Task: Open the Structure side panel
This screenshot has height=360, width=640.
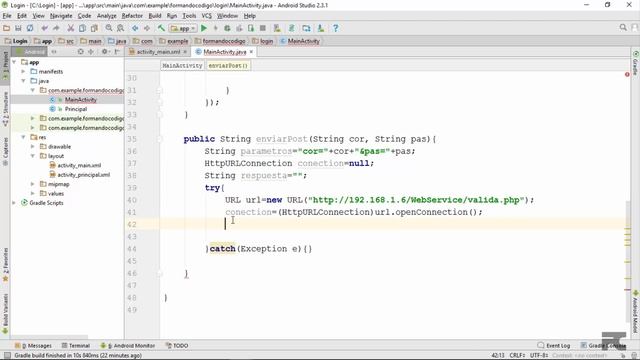Action: (5, 109)
